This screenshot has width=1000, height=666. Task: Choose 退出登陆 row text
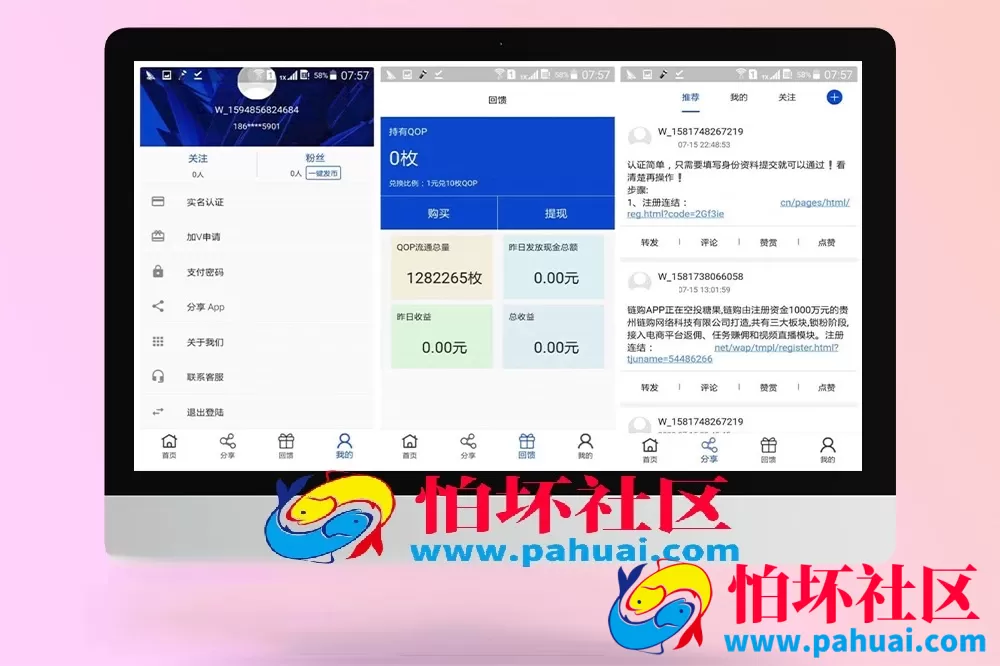[x=205, y=412]
